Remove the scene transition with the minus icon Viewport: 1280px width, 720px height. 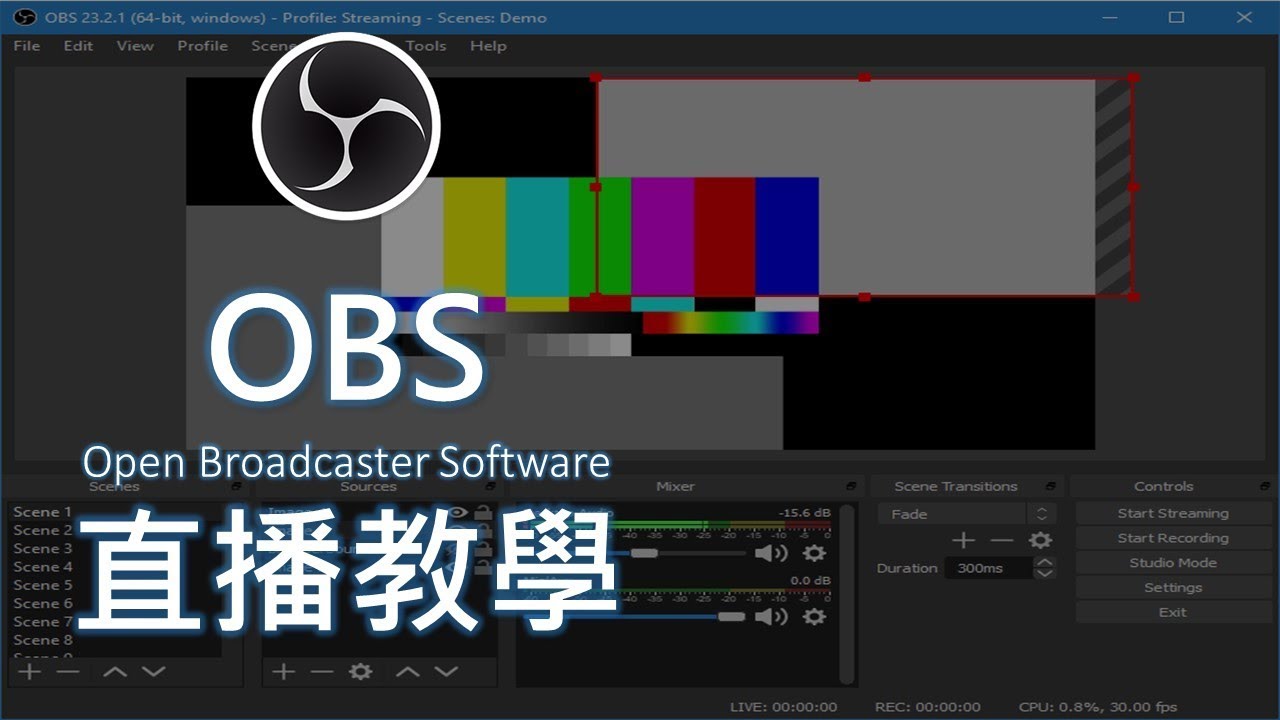point(1002,540)
